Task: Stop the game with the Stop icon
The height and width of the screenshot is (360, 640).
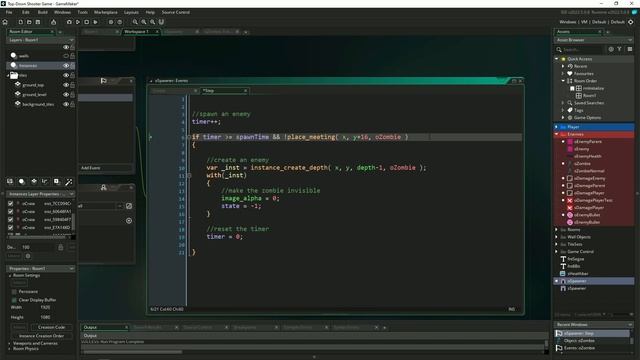Action: point(86,22)
